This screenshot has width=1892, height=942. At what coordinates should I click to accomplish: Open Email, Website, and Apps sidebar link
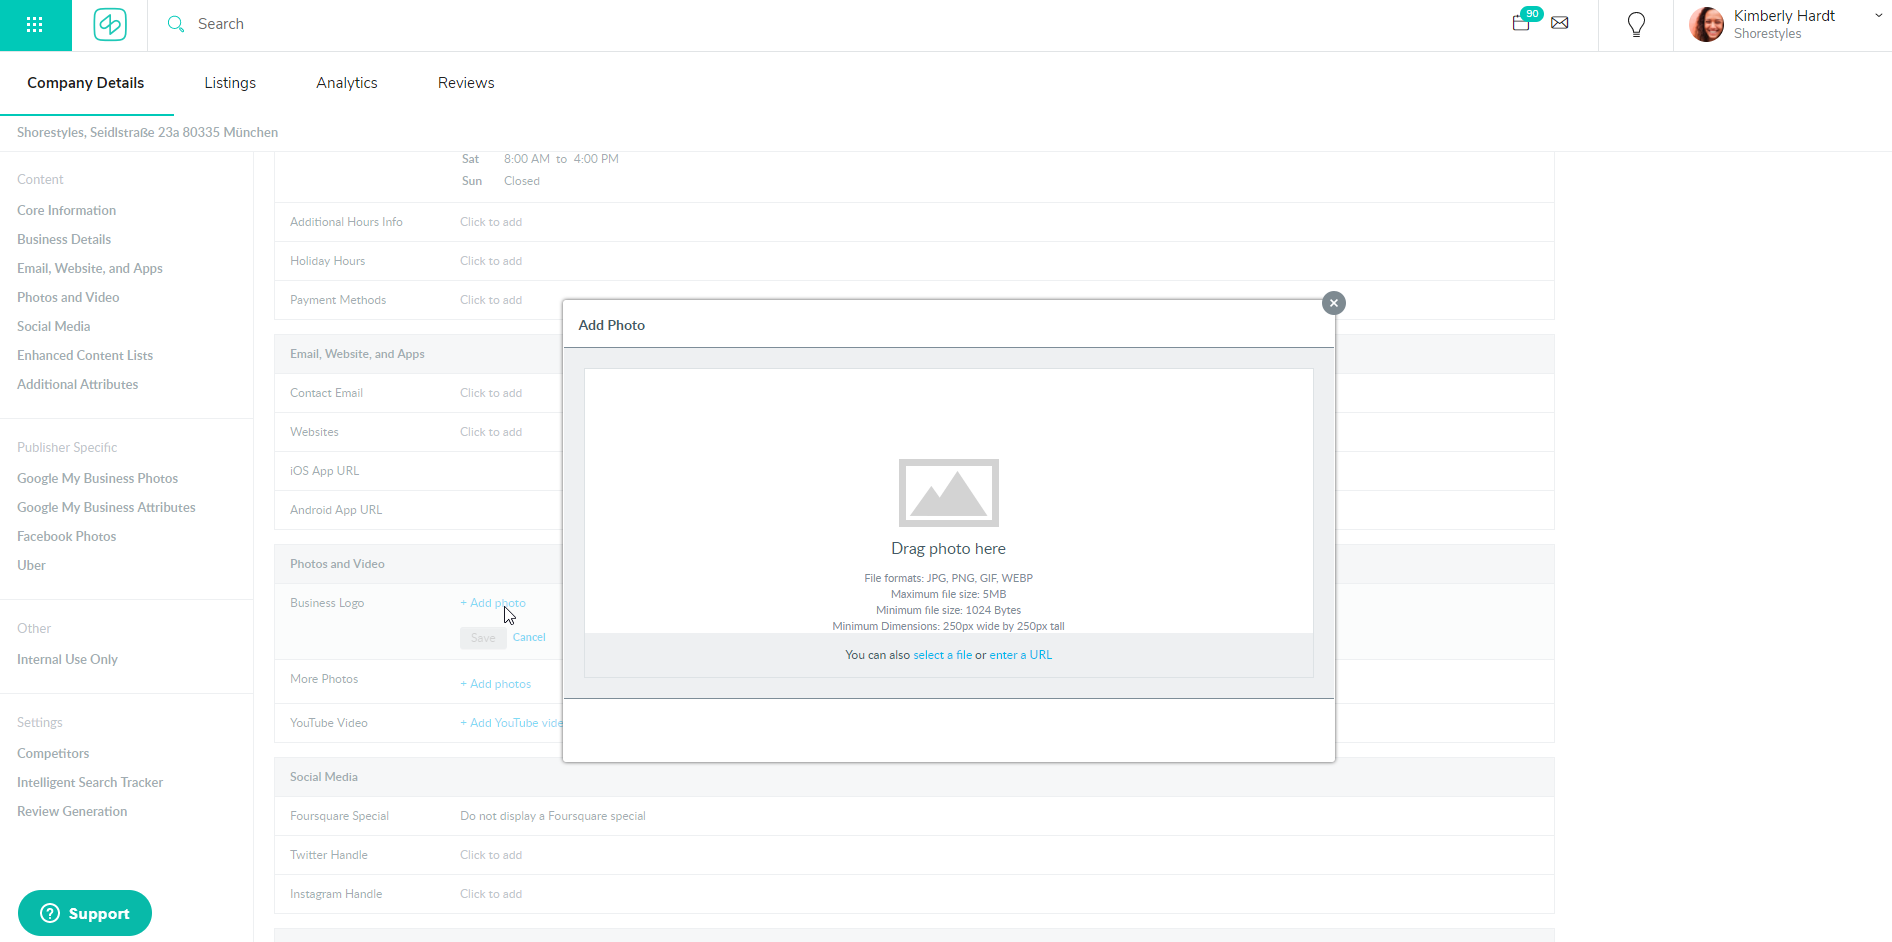(90, 268)
